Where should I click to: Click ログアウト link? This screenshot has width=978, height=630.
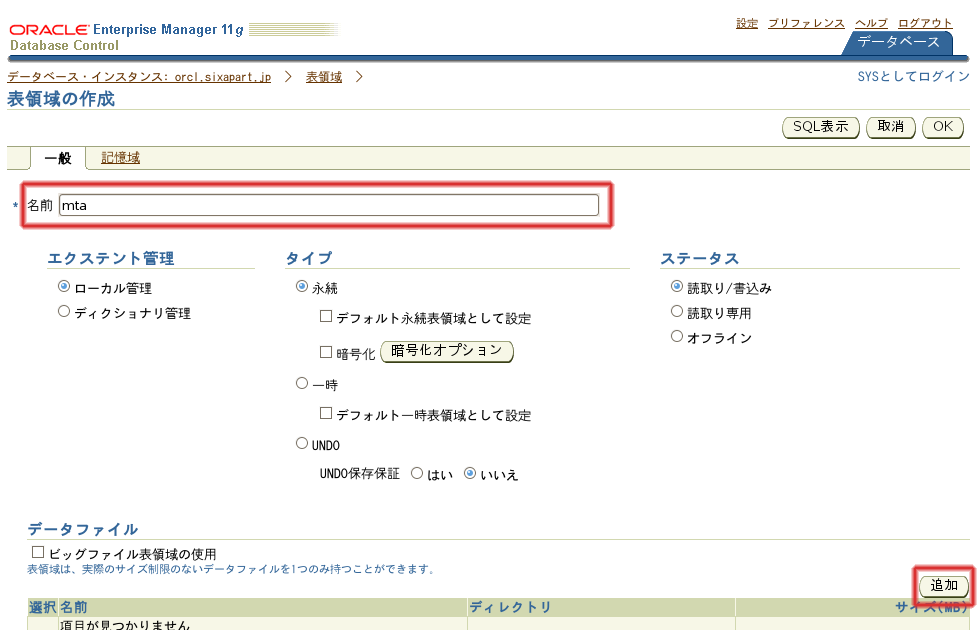(925, 24)
